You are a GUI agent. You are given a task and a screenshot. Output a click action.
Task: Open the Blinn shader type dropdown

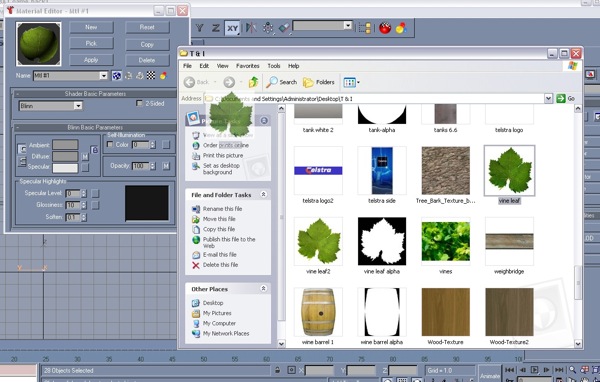click(78, 106)
